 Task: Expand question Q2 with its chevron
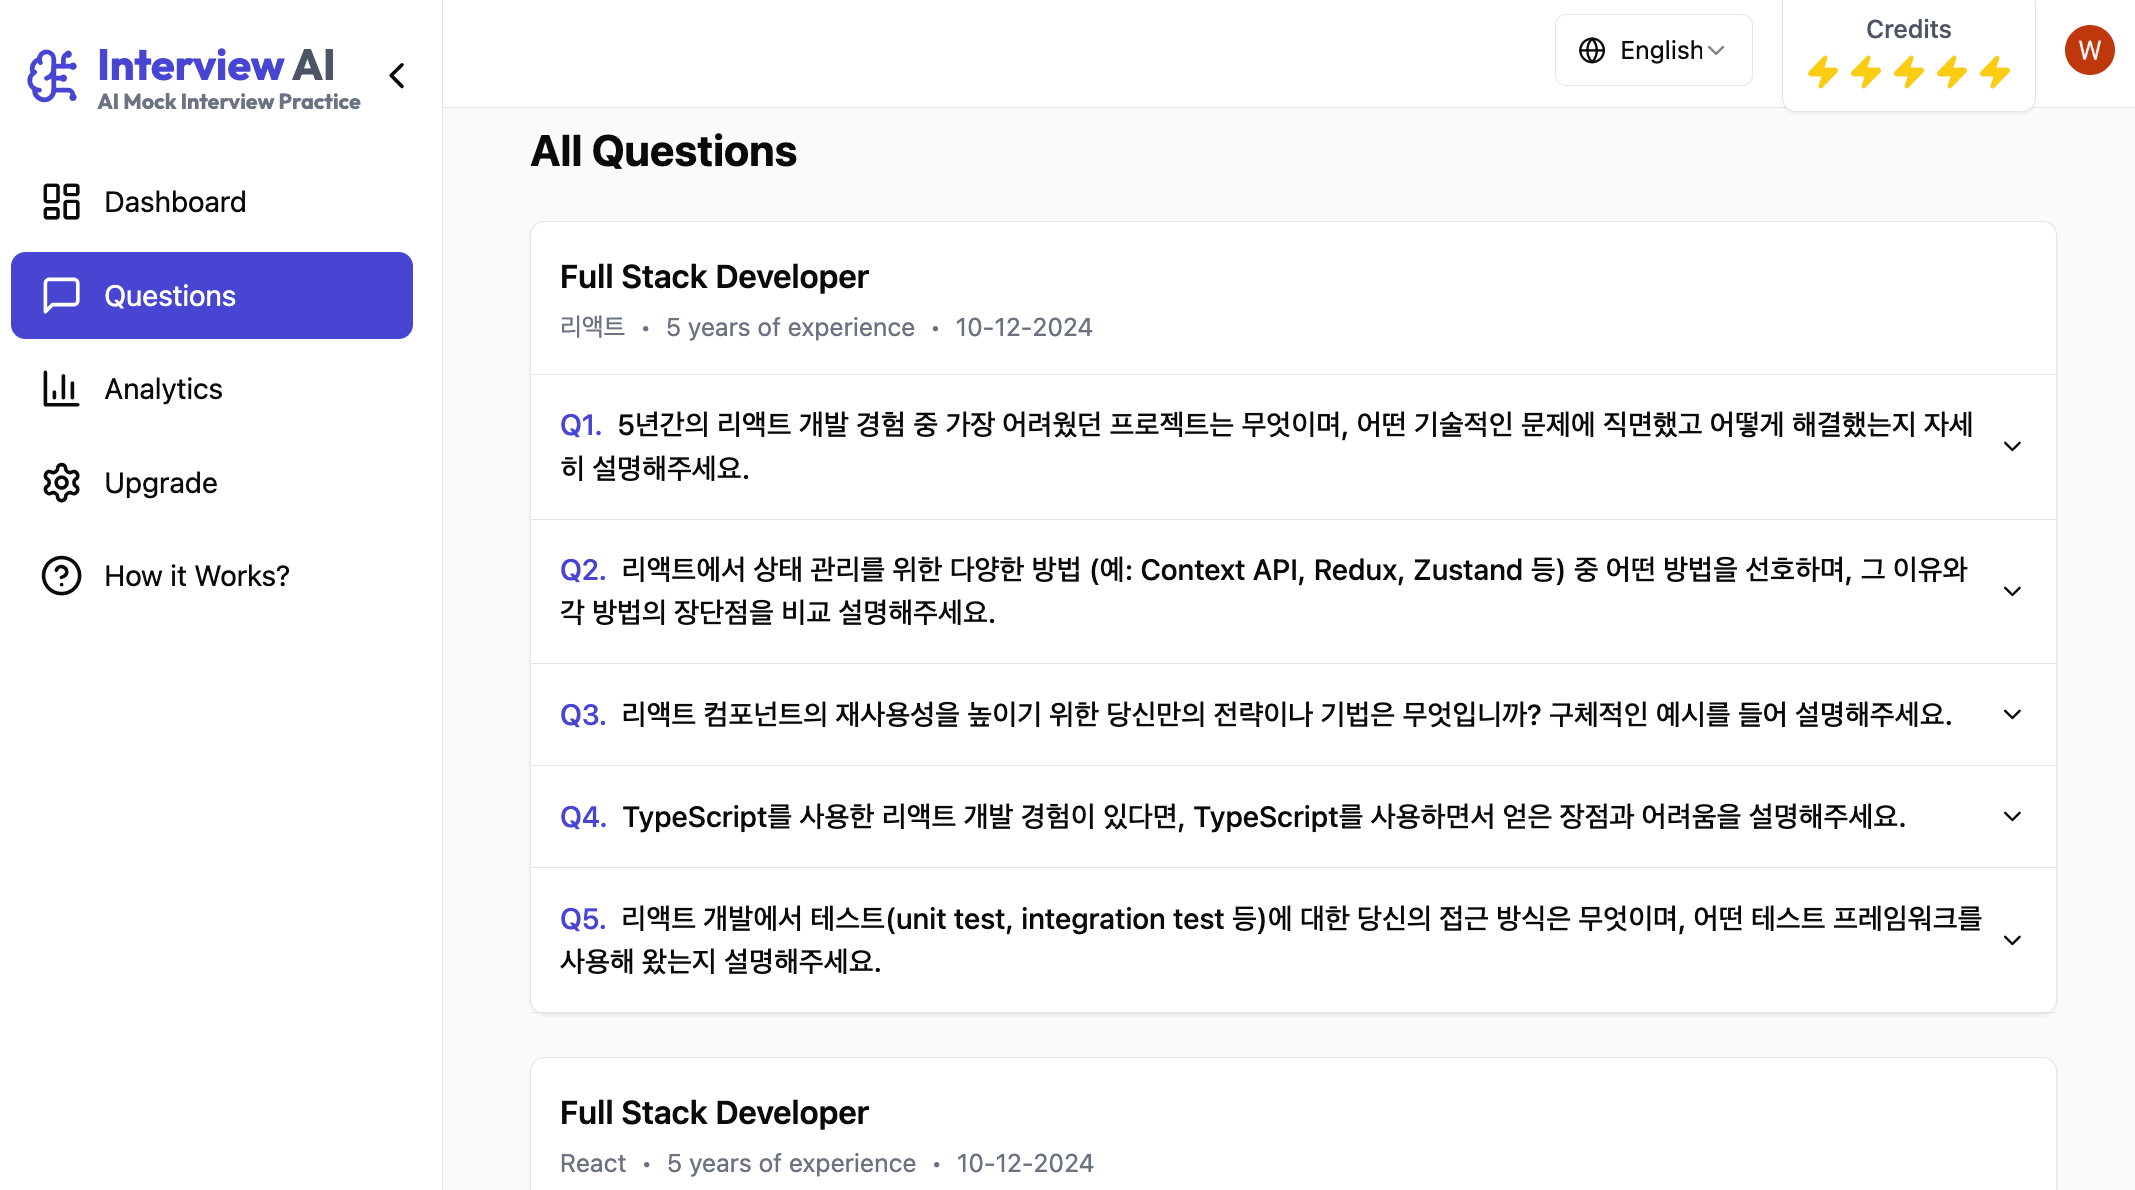click(x=2013, y=591)
